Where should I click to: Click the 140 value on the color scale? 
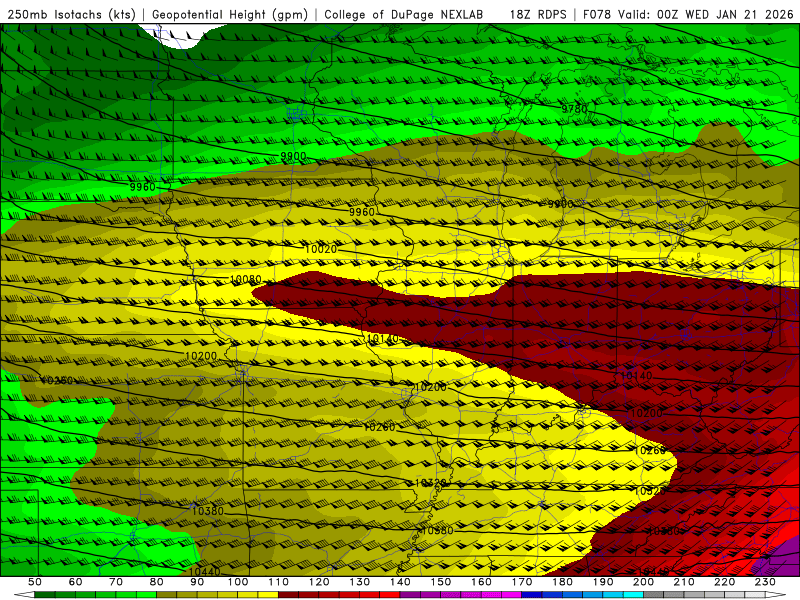click(x=400, y=582)
